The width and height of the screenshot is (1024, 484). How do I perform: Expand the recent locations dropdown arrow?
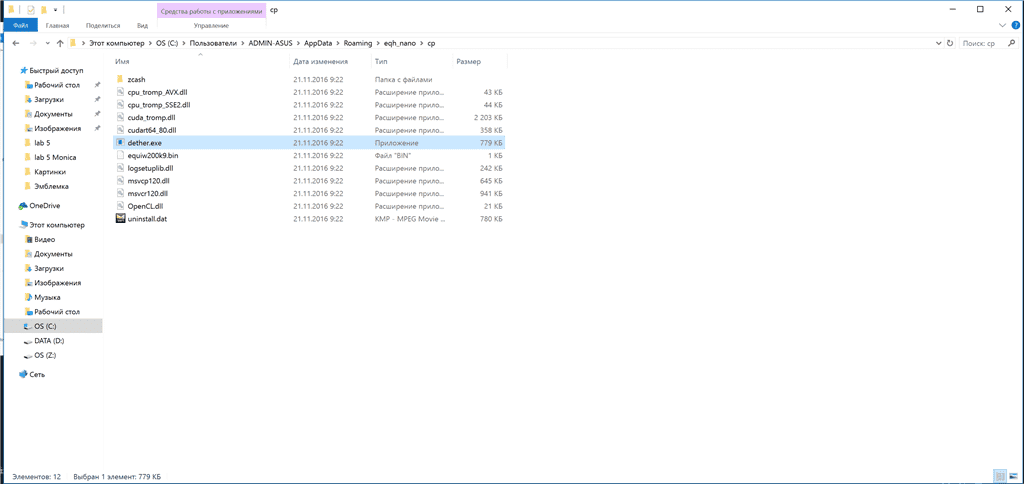point(47,44)
